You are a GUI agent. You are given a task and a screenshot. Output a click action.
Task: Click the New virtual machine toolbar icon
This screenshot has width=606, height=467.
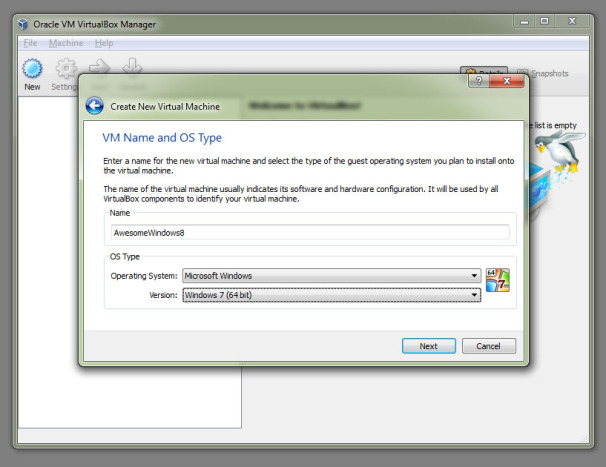pyautogui.click(x=32, y=69)
